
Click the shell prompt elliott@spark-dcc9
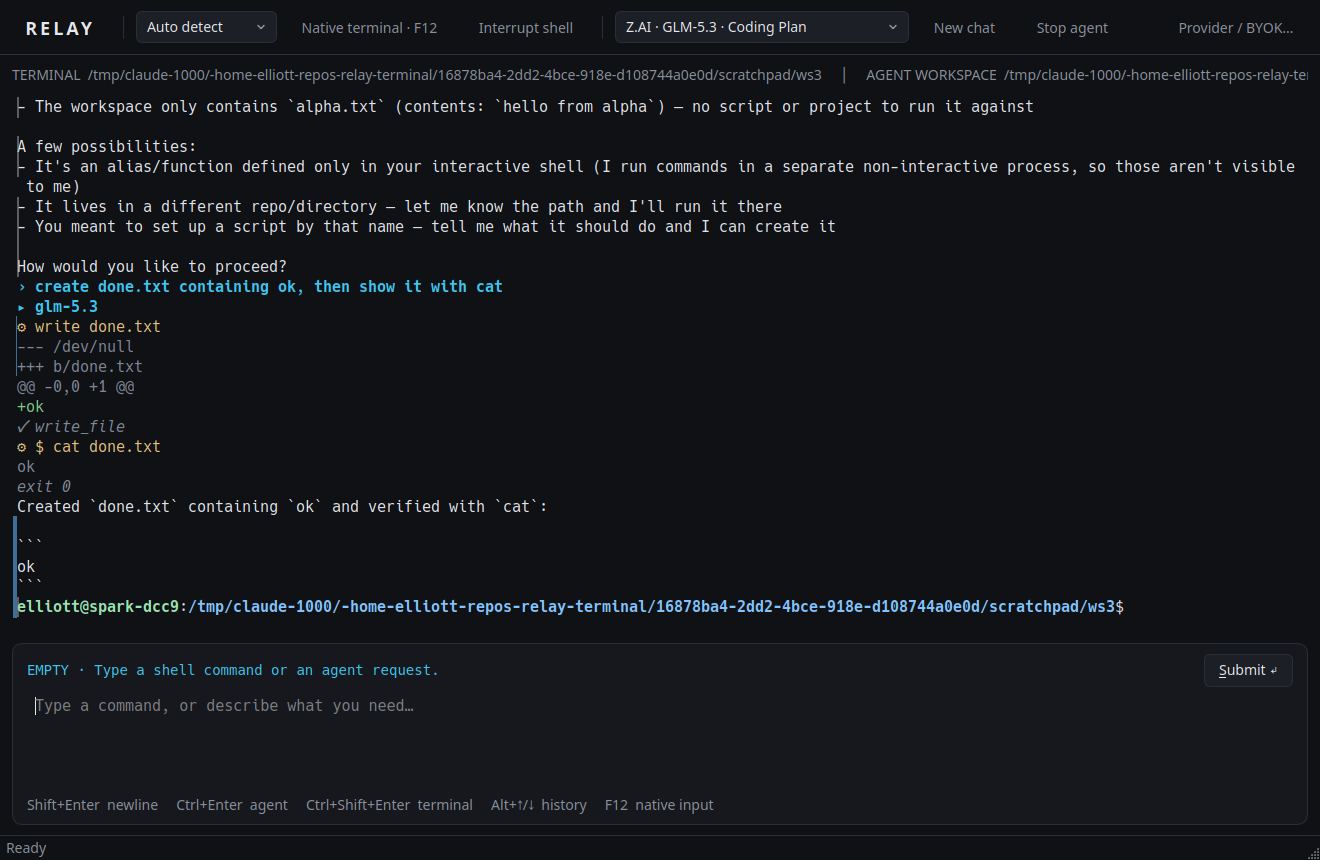click(x=98, y=607)
